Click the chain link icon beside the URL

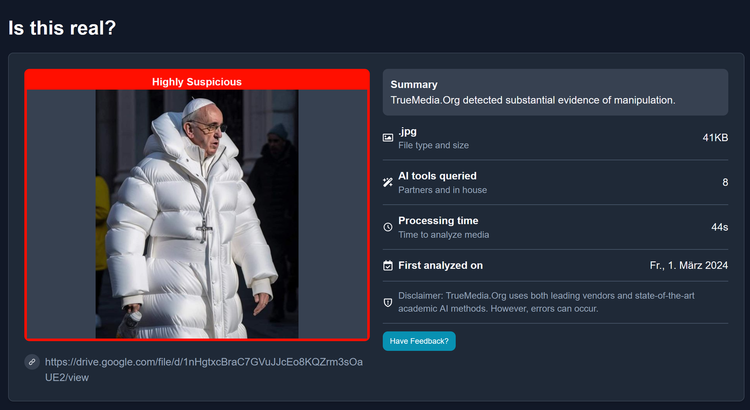[32, 362]
